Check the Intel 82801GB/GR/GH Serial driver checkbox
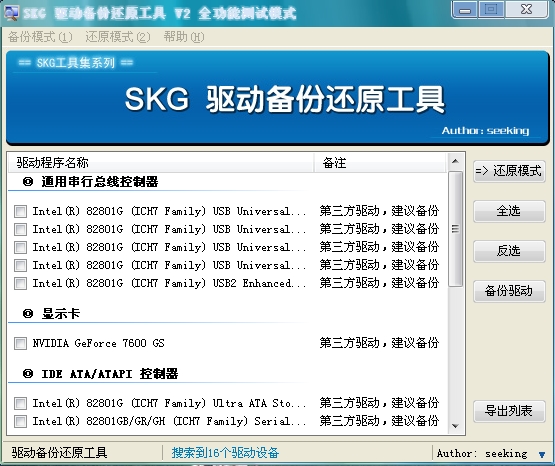 coord(20,421)
